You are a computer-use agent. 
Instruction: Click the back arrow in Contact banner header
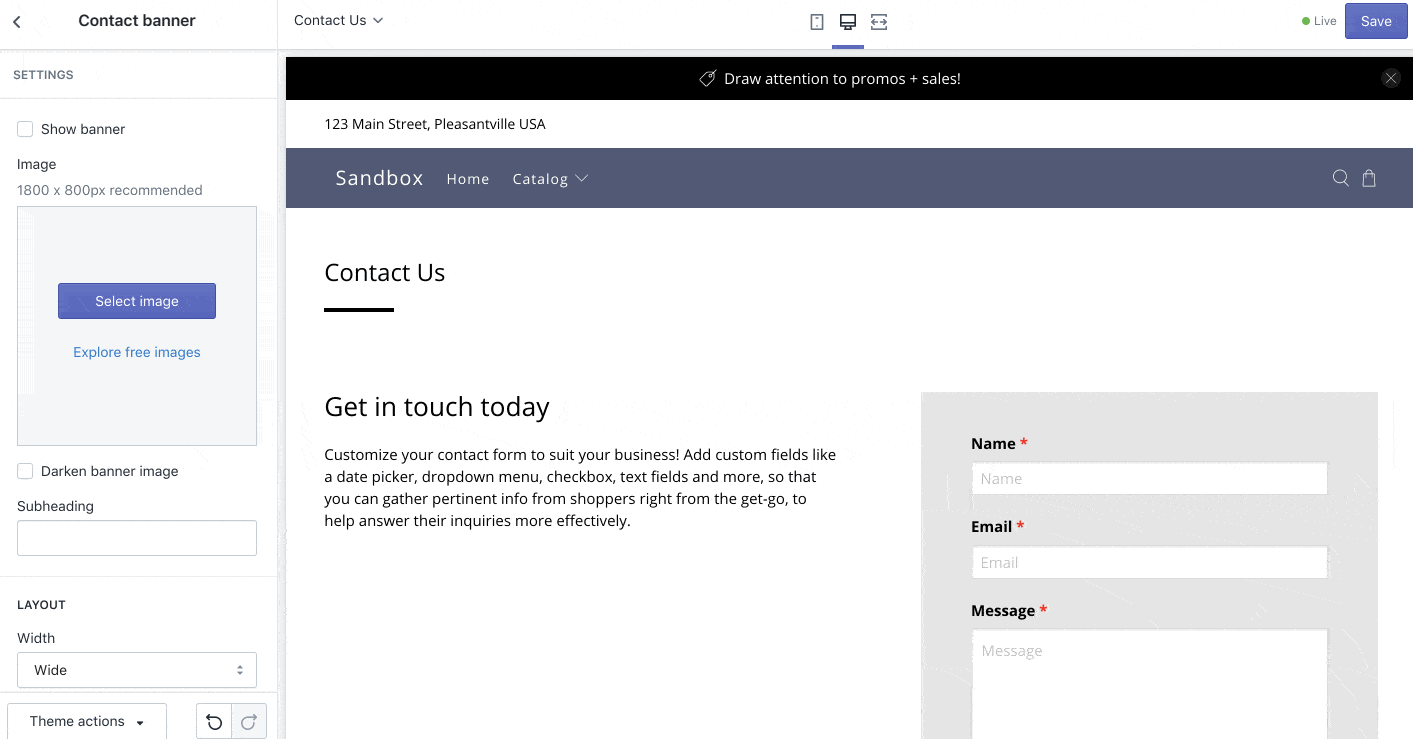click(17, 21)
